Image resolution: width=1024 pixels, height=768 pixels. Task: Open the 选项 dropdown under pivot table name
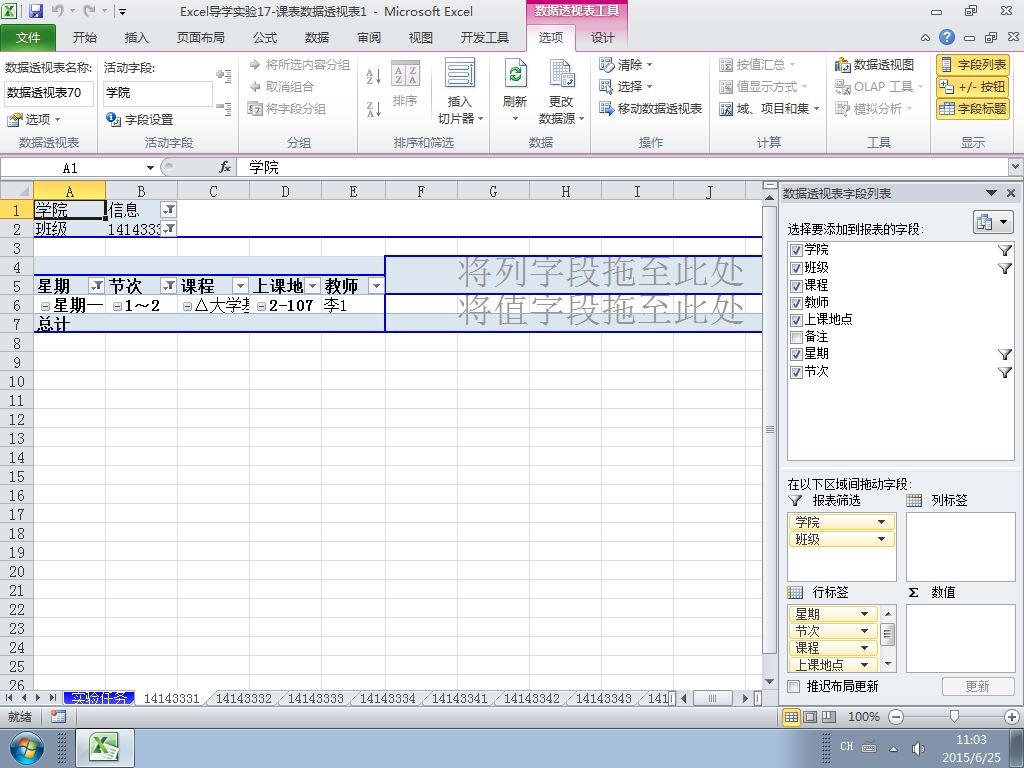coord(33,120)
